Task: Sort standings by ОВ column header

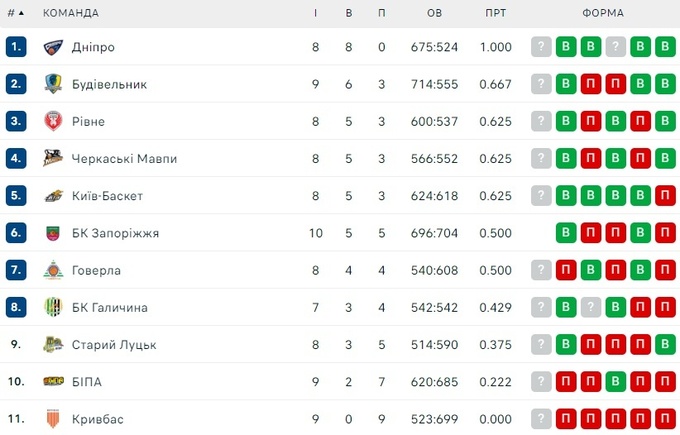Action: pyautogui.click(x=434, y=13)
